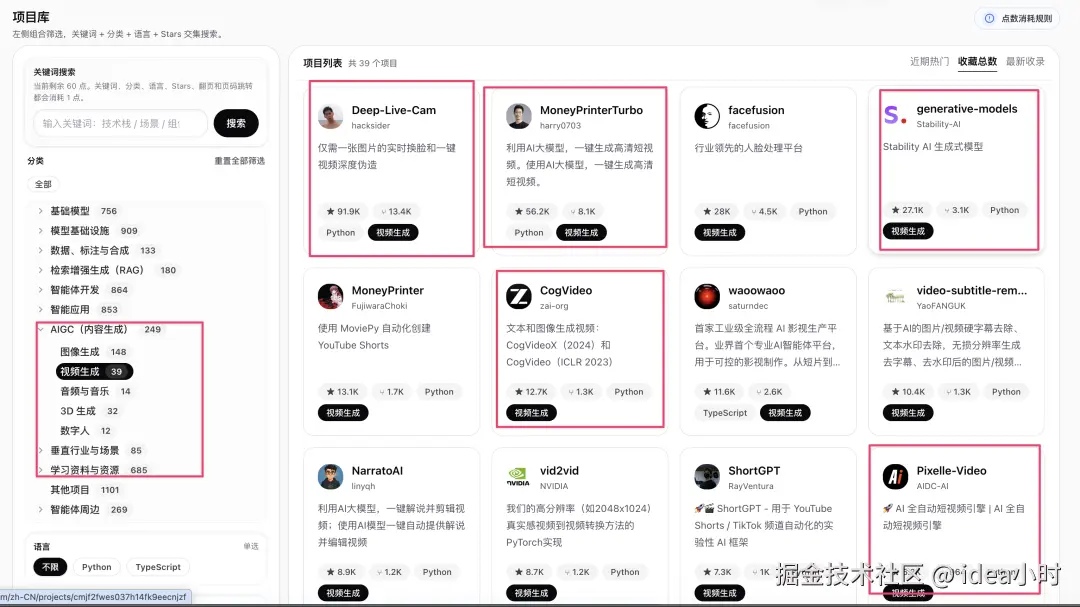Select the TypeScript language filter

(157, 566)
